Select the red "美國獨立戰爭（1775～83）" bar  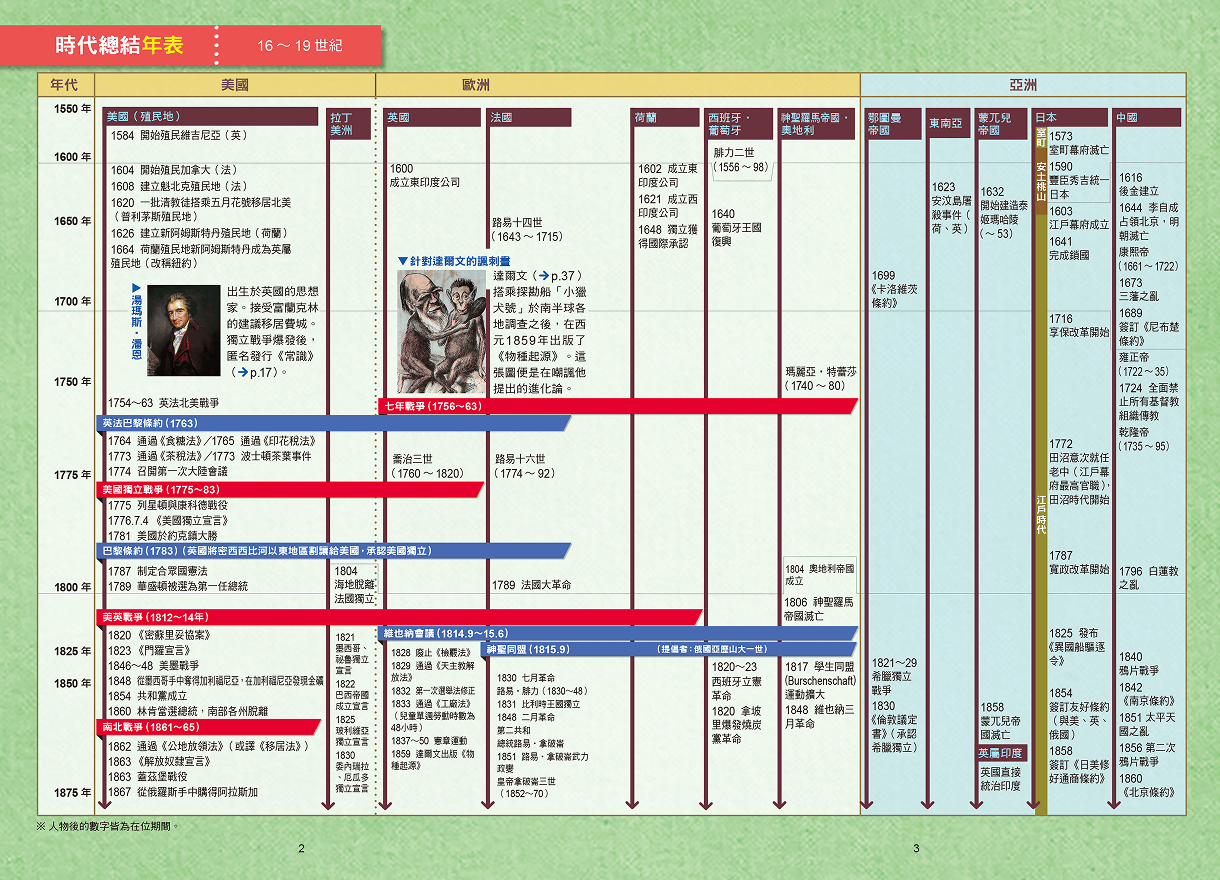290,490
